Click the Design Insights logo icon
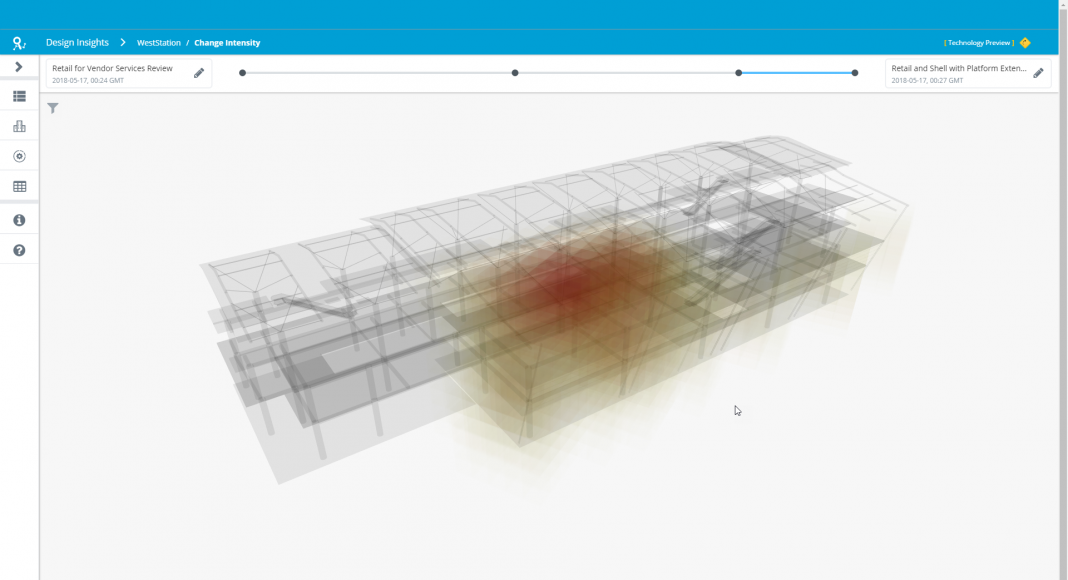The image size is (1068, 580). (19, 43)
